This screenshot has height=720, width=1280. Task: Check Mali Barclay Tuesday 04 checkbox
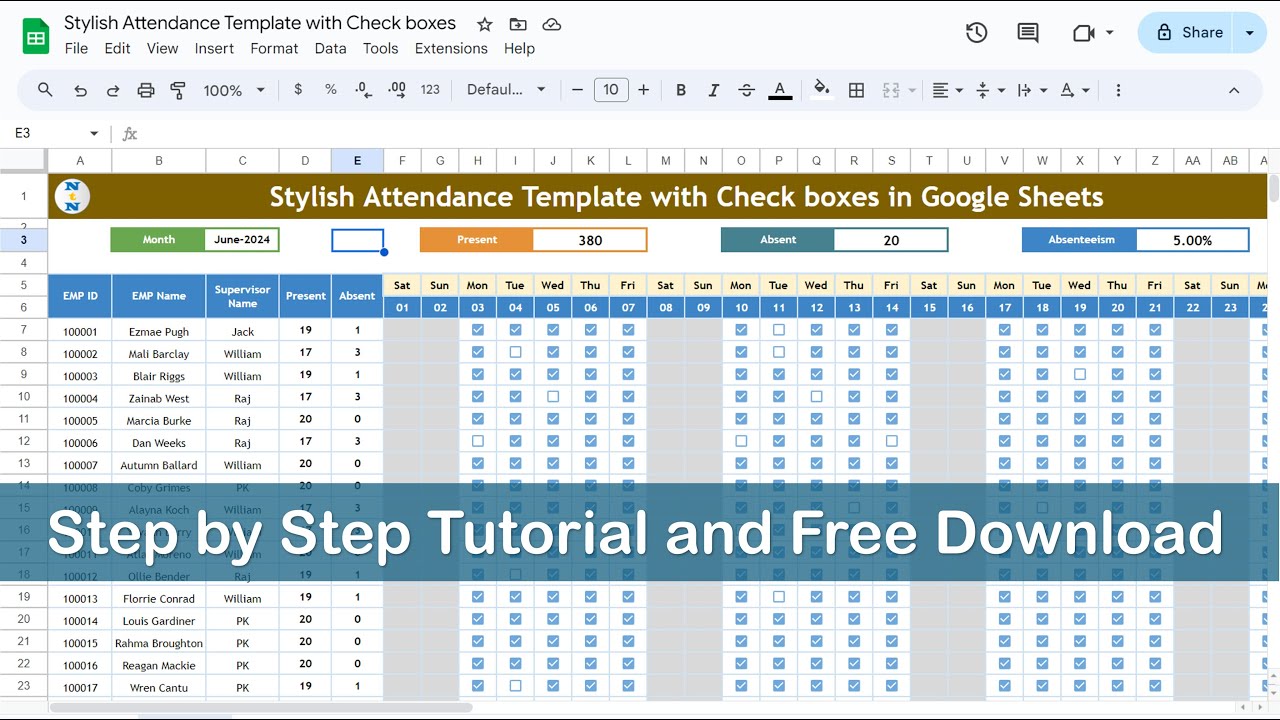click(515, 352)
